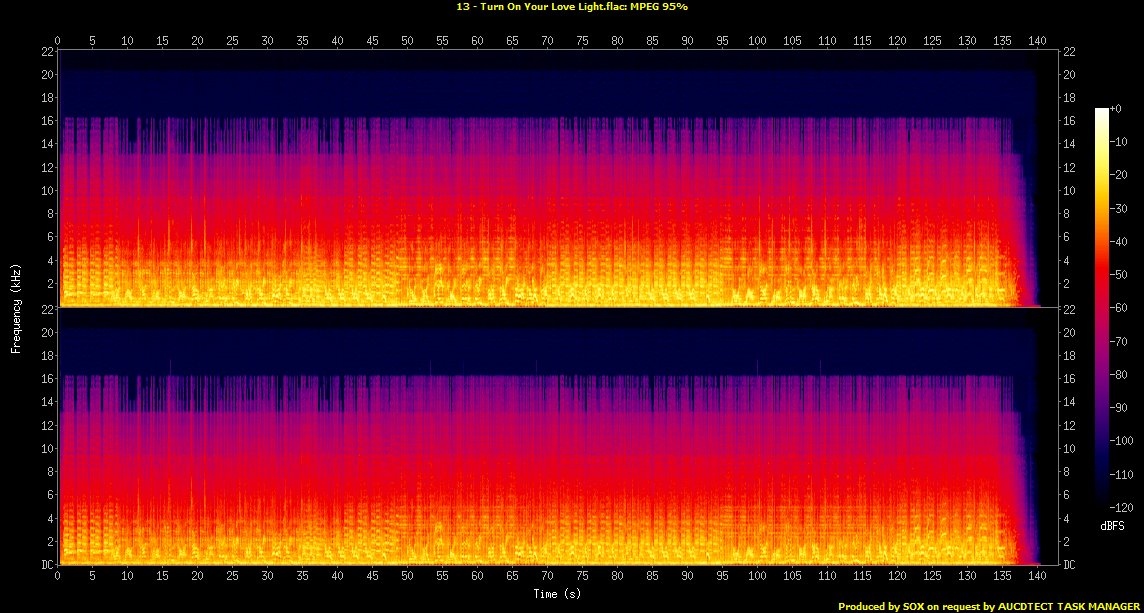Viewport: 1144px width, 613px height.
Task: Click the 16 kHz label on the upper channel's left axis
Action: 46,121
